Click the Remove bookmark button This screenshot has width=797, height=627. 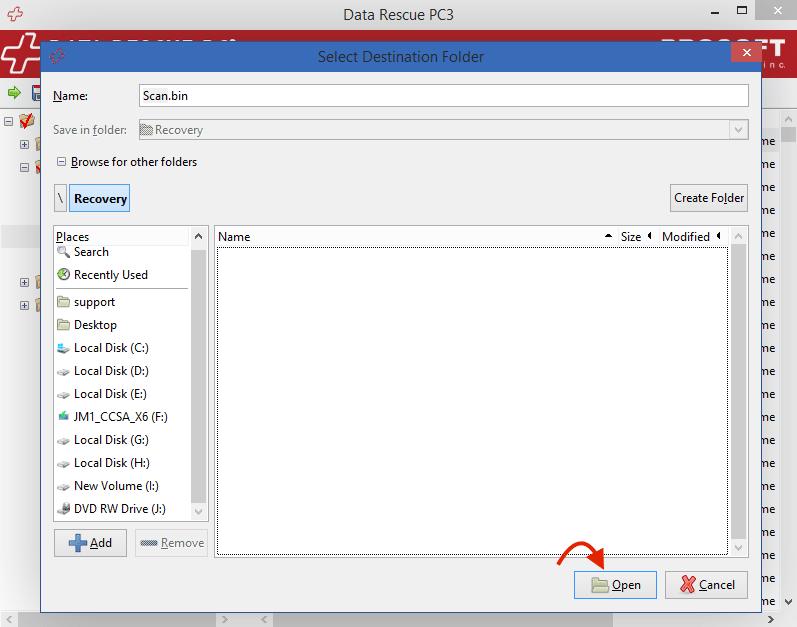(x=172, y=543)
